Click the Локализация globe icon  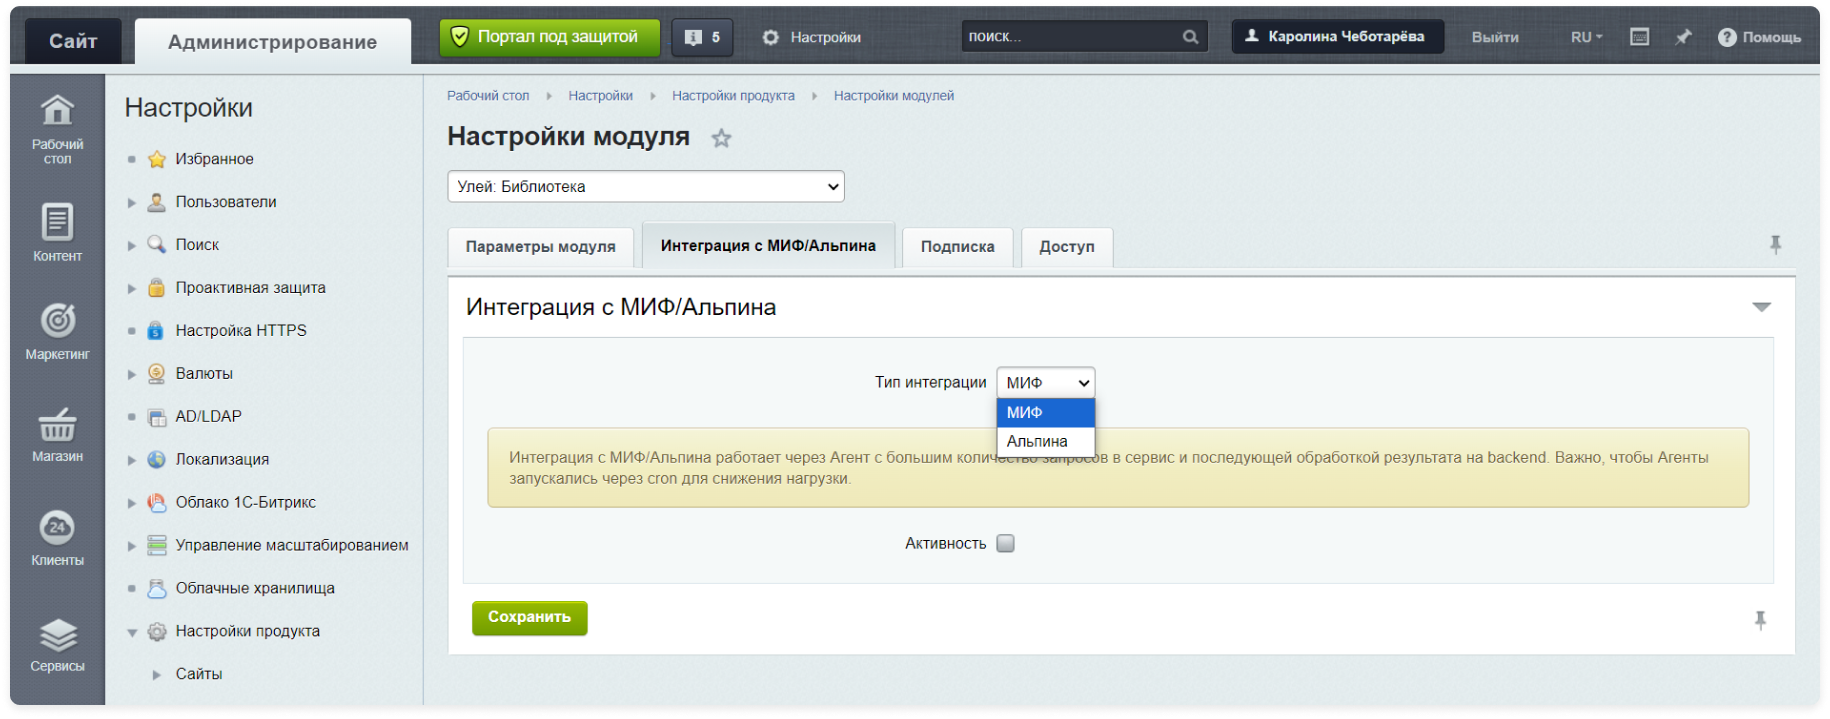click(157, 460)
